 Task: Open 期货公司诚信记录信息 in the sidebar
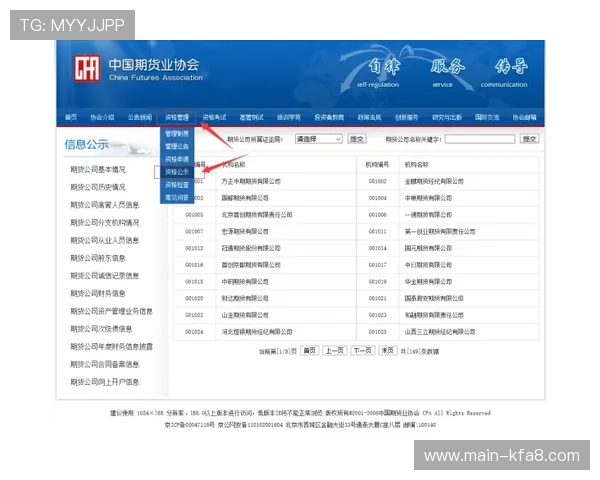105,276
